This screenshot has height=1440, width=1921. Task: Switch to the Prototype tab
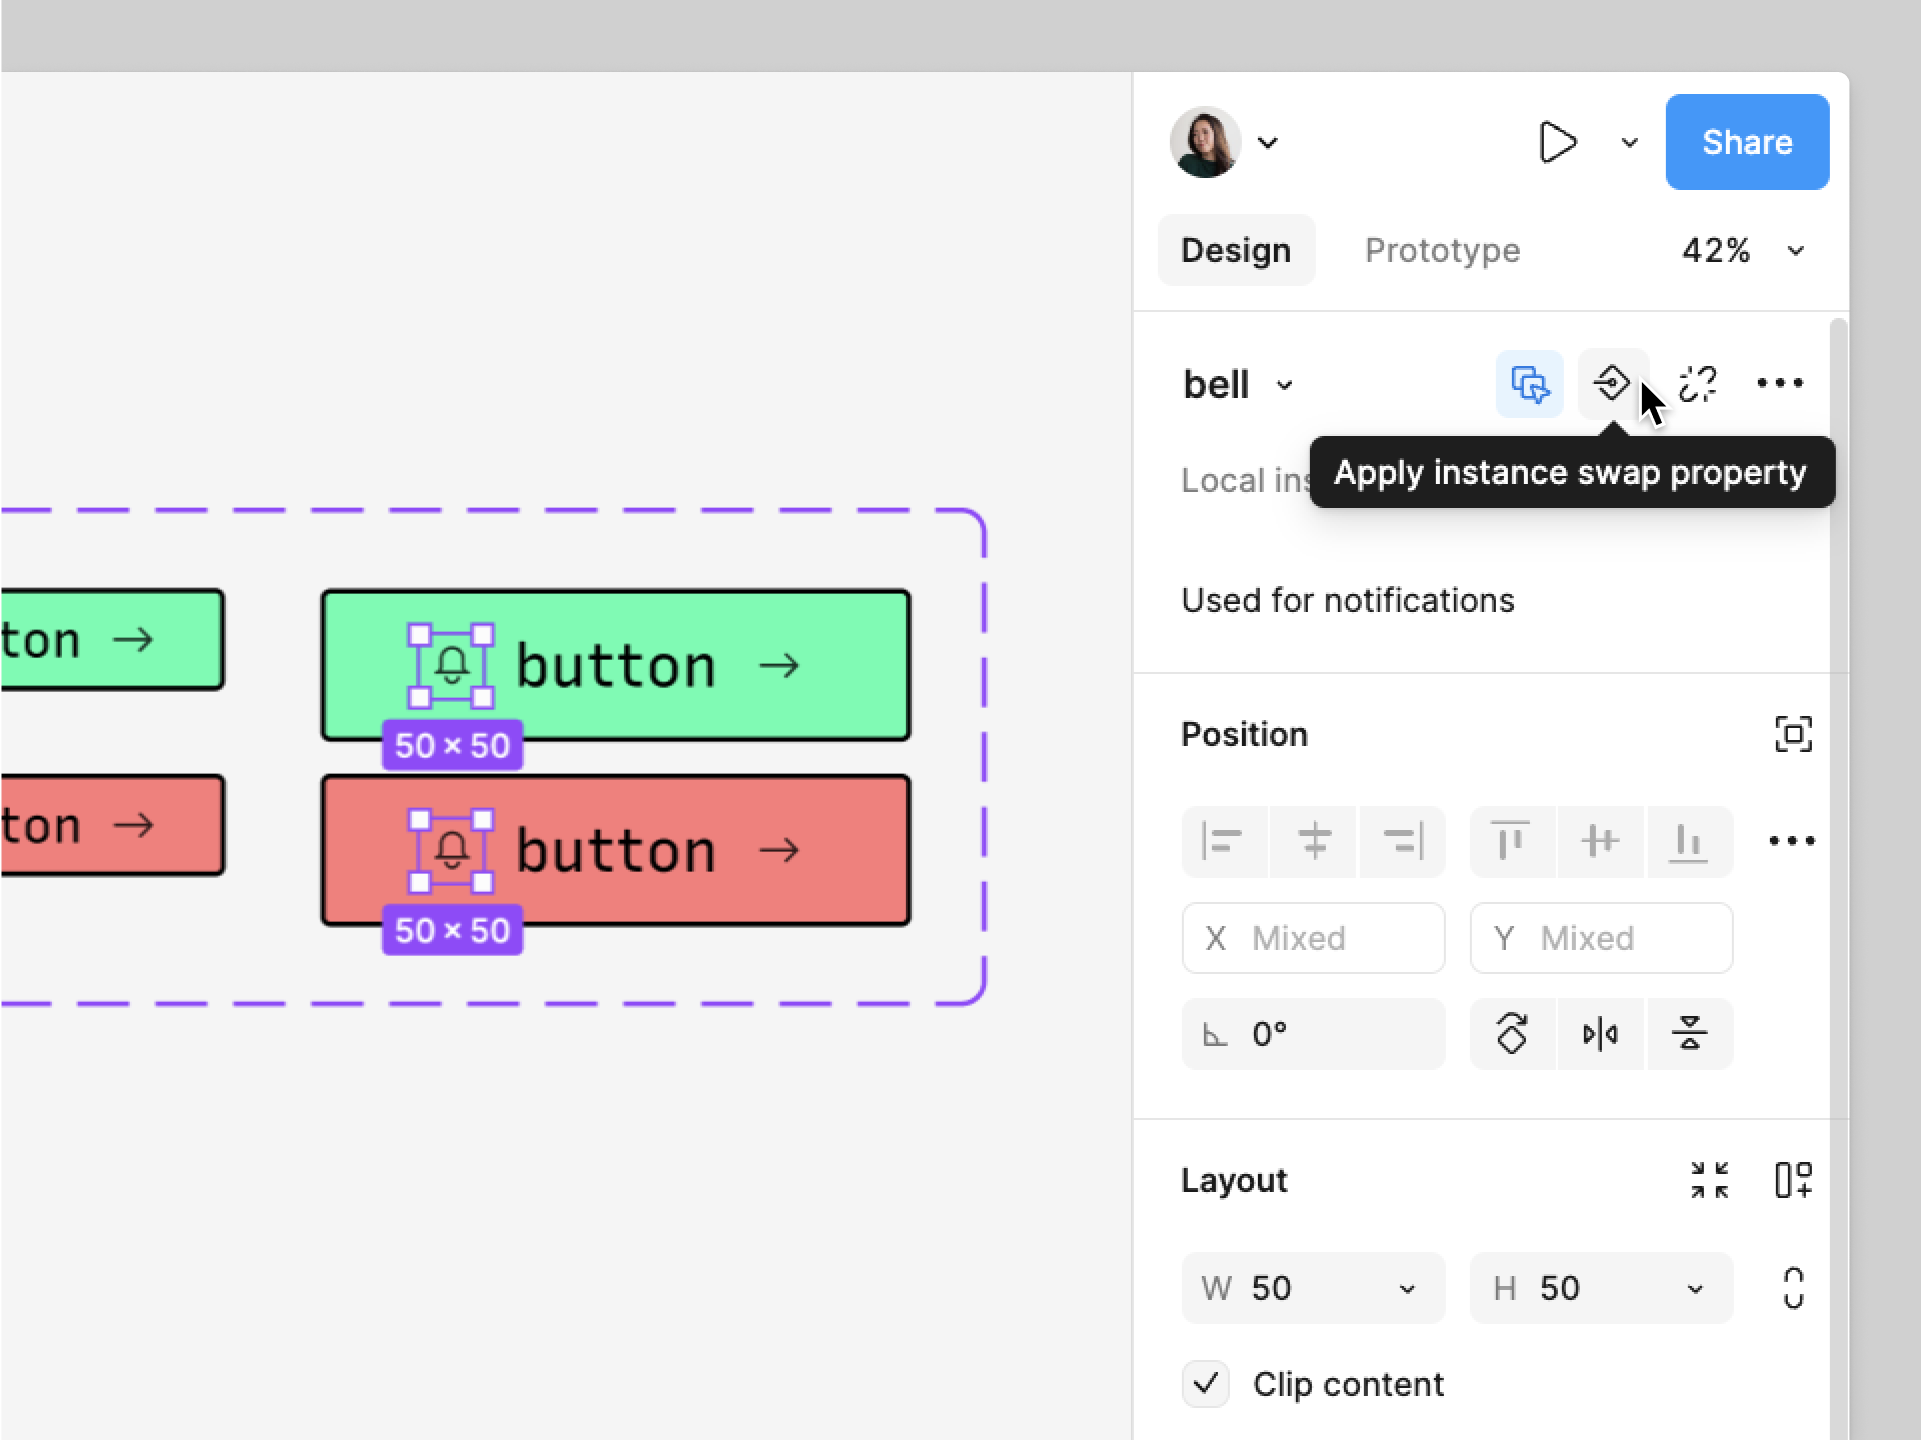pyautogui.click(x=1442, y=250)
